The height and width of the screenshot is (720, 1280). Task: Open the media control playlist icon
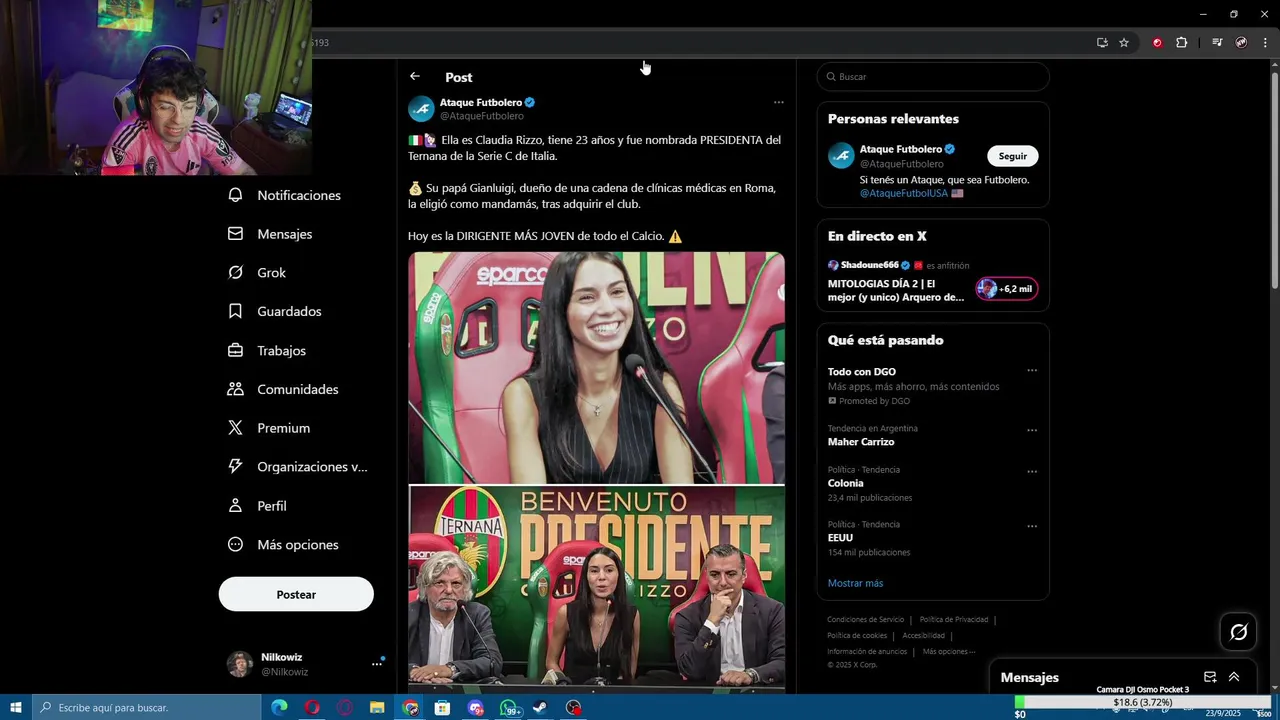(x=1217, y=43)
